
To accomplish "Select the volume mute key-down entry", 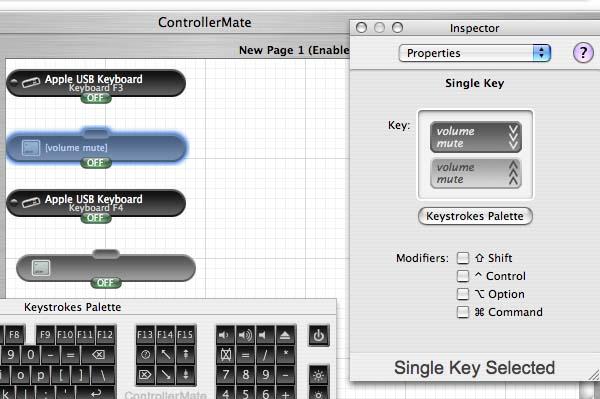I will click(x=475, y=137).
